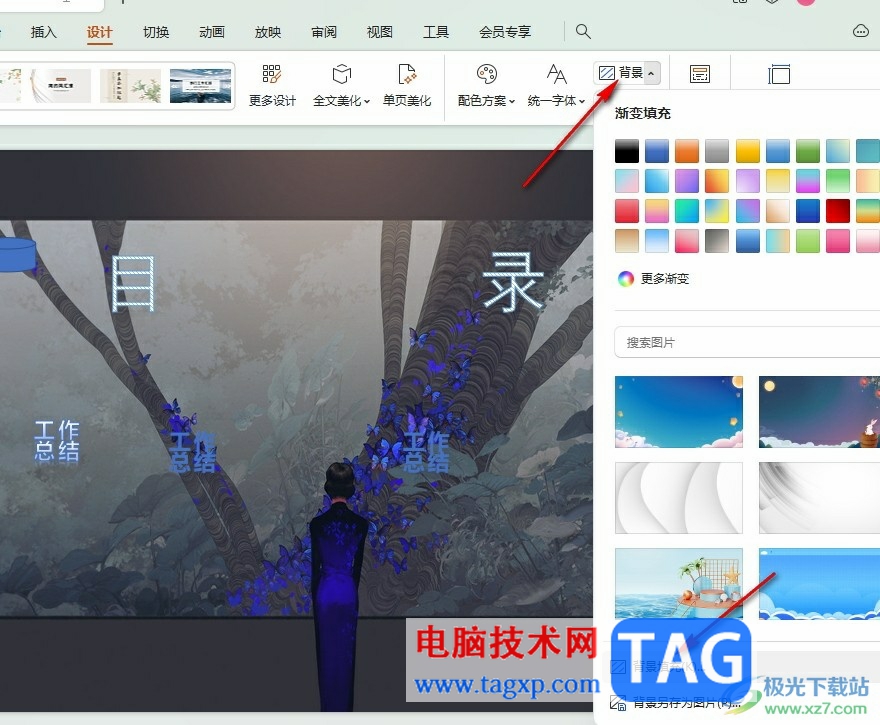Choose the gray gradient swatch, first row
The height and width of the screenshot is (725, 880).
click(717, 151)
